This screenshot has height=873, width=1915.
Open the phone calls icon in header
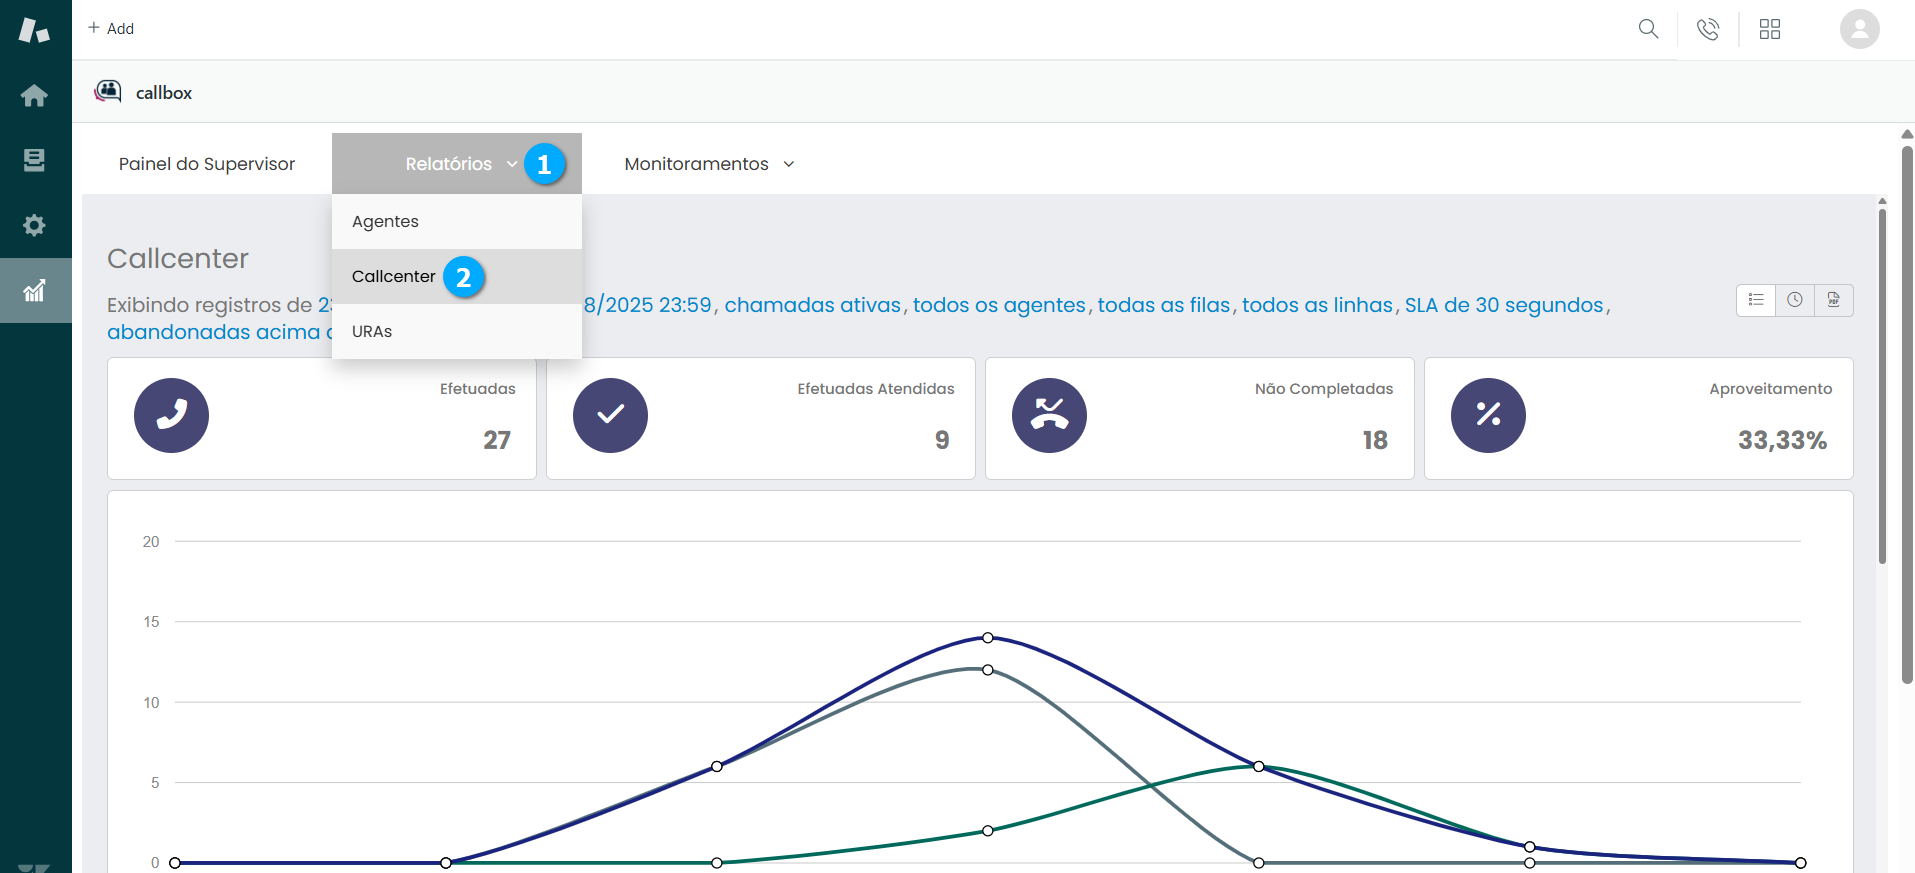pyautogui.click(x=1708, y=29)
